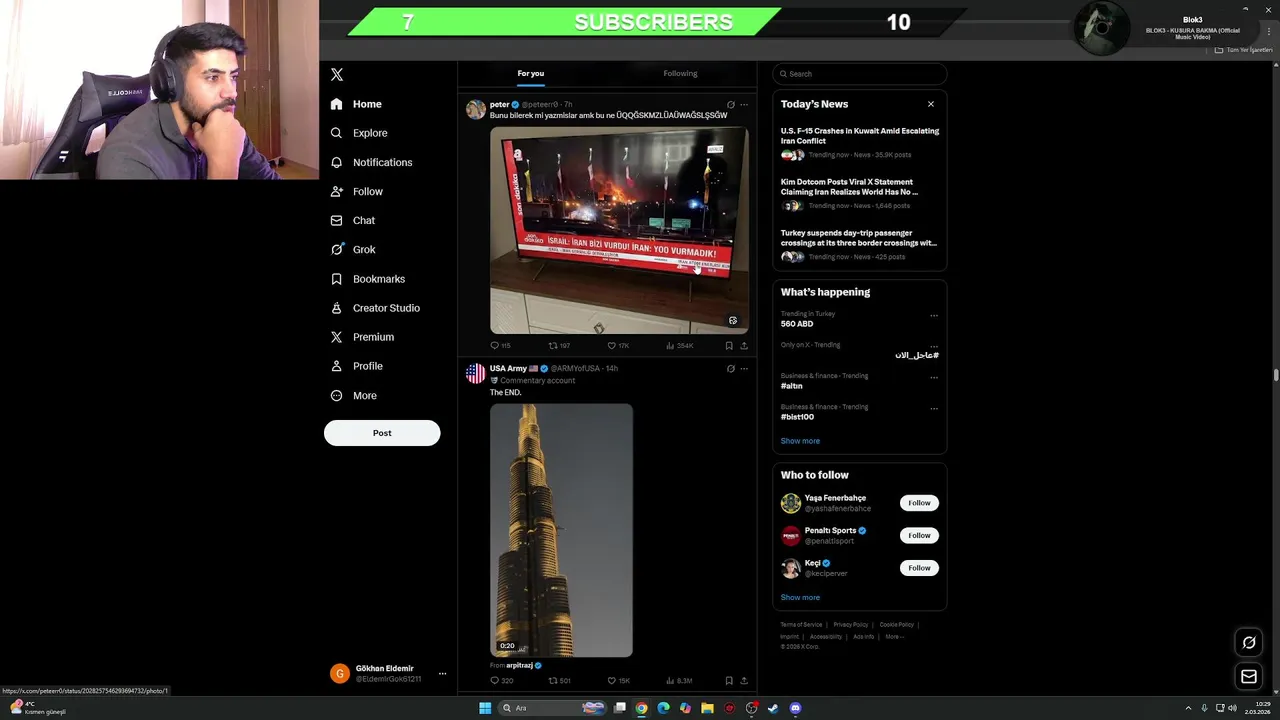Play the Burj Khalifa video in USA Army post

point(561,530)
